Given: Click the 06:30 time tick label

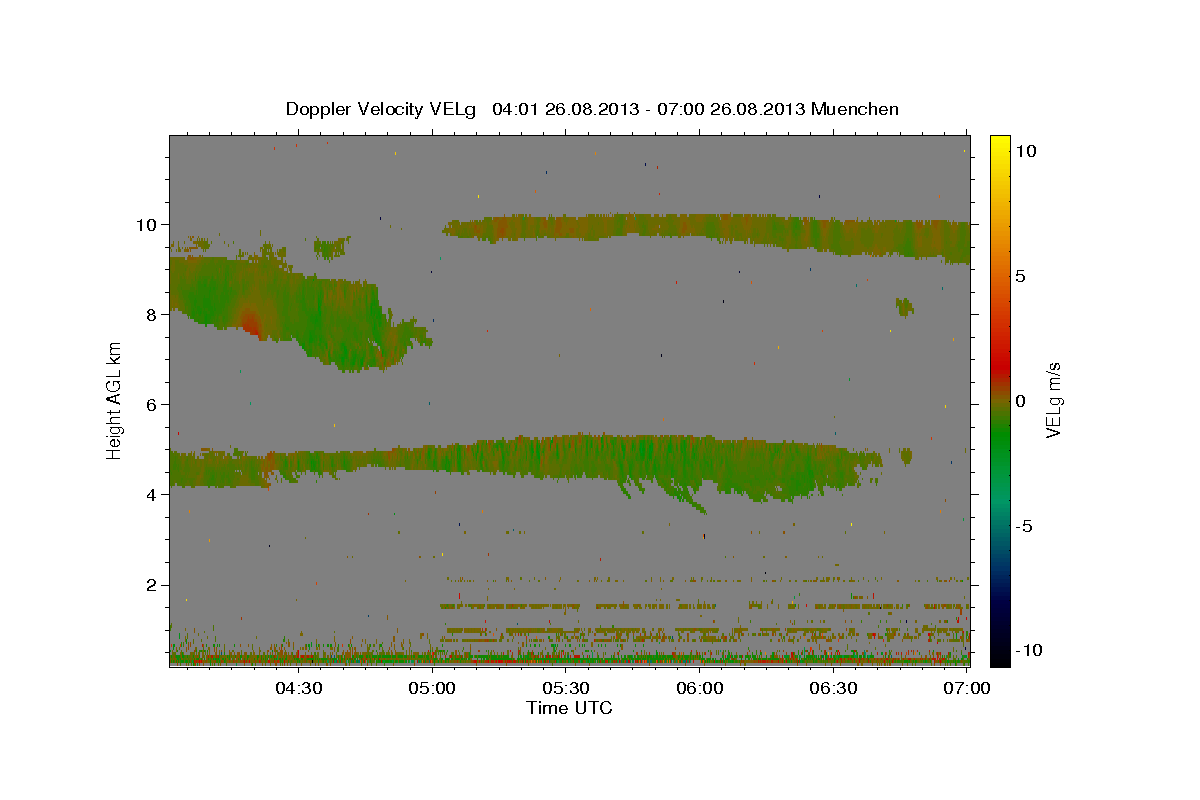Looking at the screenshot, I should [x=834, y=688].
